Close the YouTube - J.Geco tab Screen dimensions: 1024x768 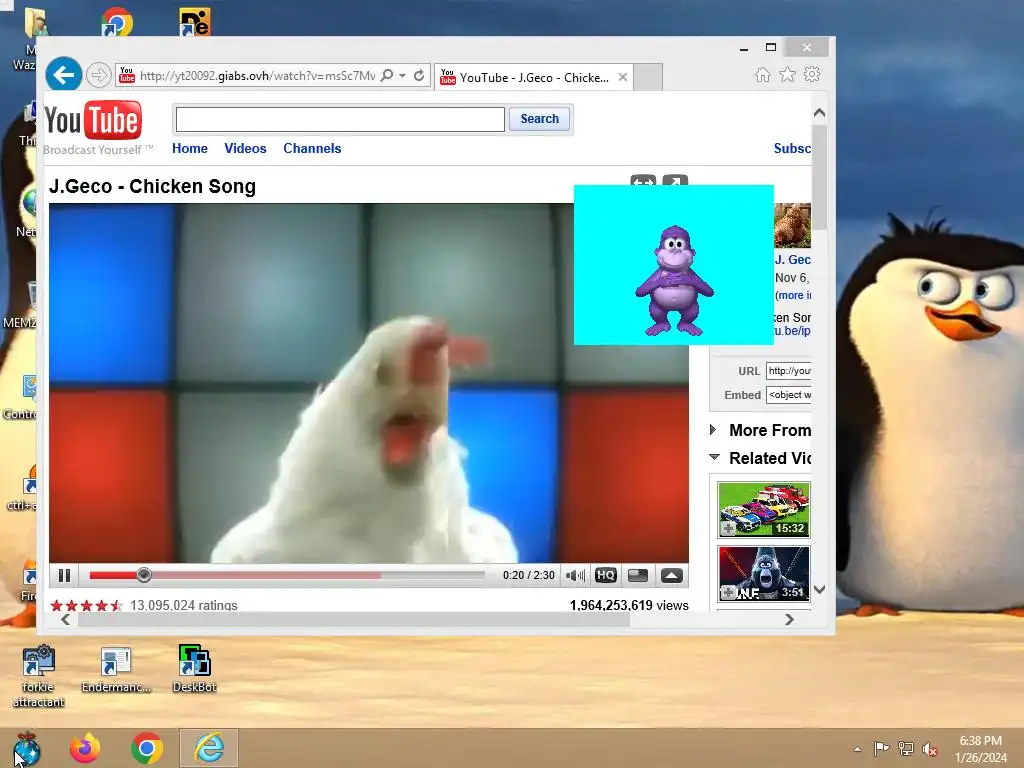point(622,77)
